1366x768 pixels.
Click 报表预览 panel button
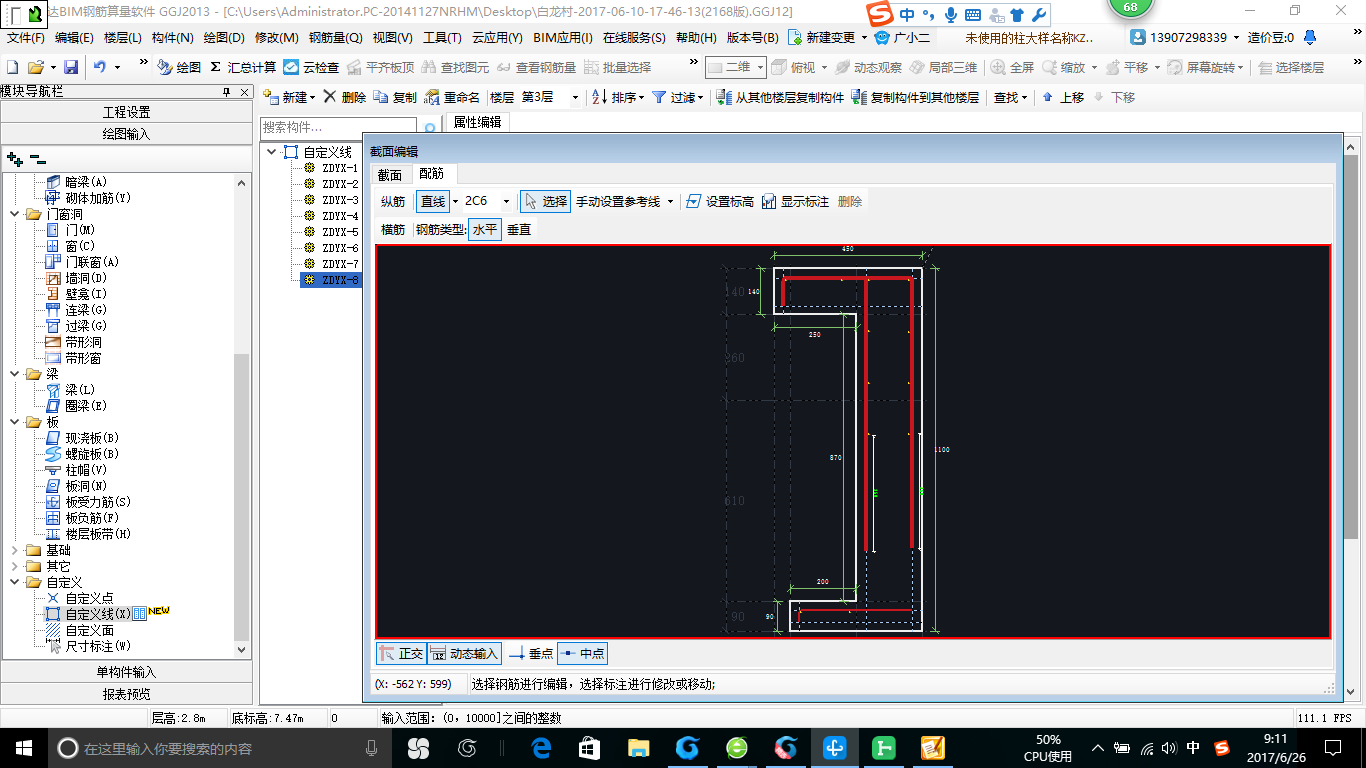click(127, 694)
